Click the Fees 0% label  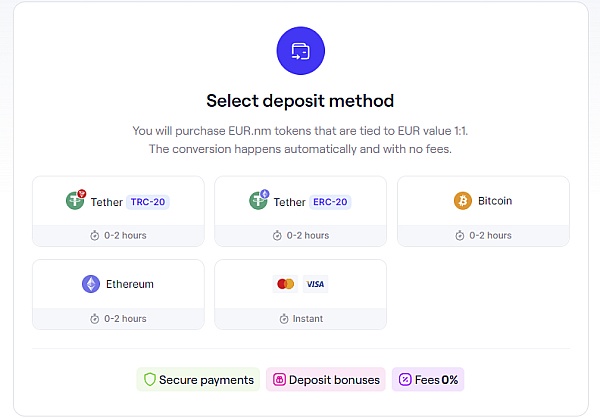click(436, 380)
